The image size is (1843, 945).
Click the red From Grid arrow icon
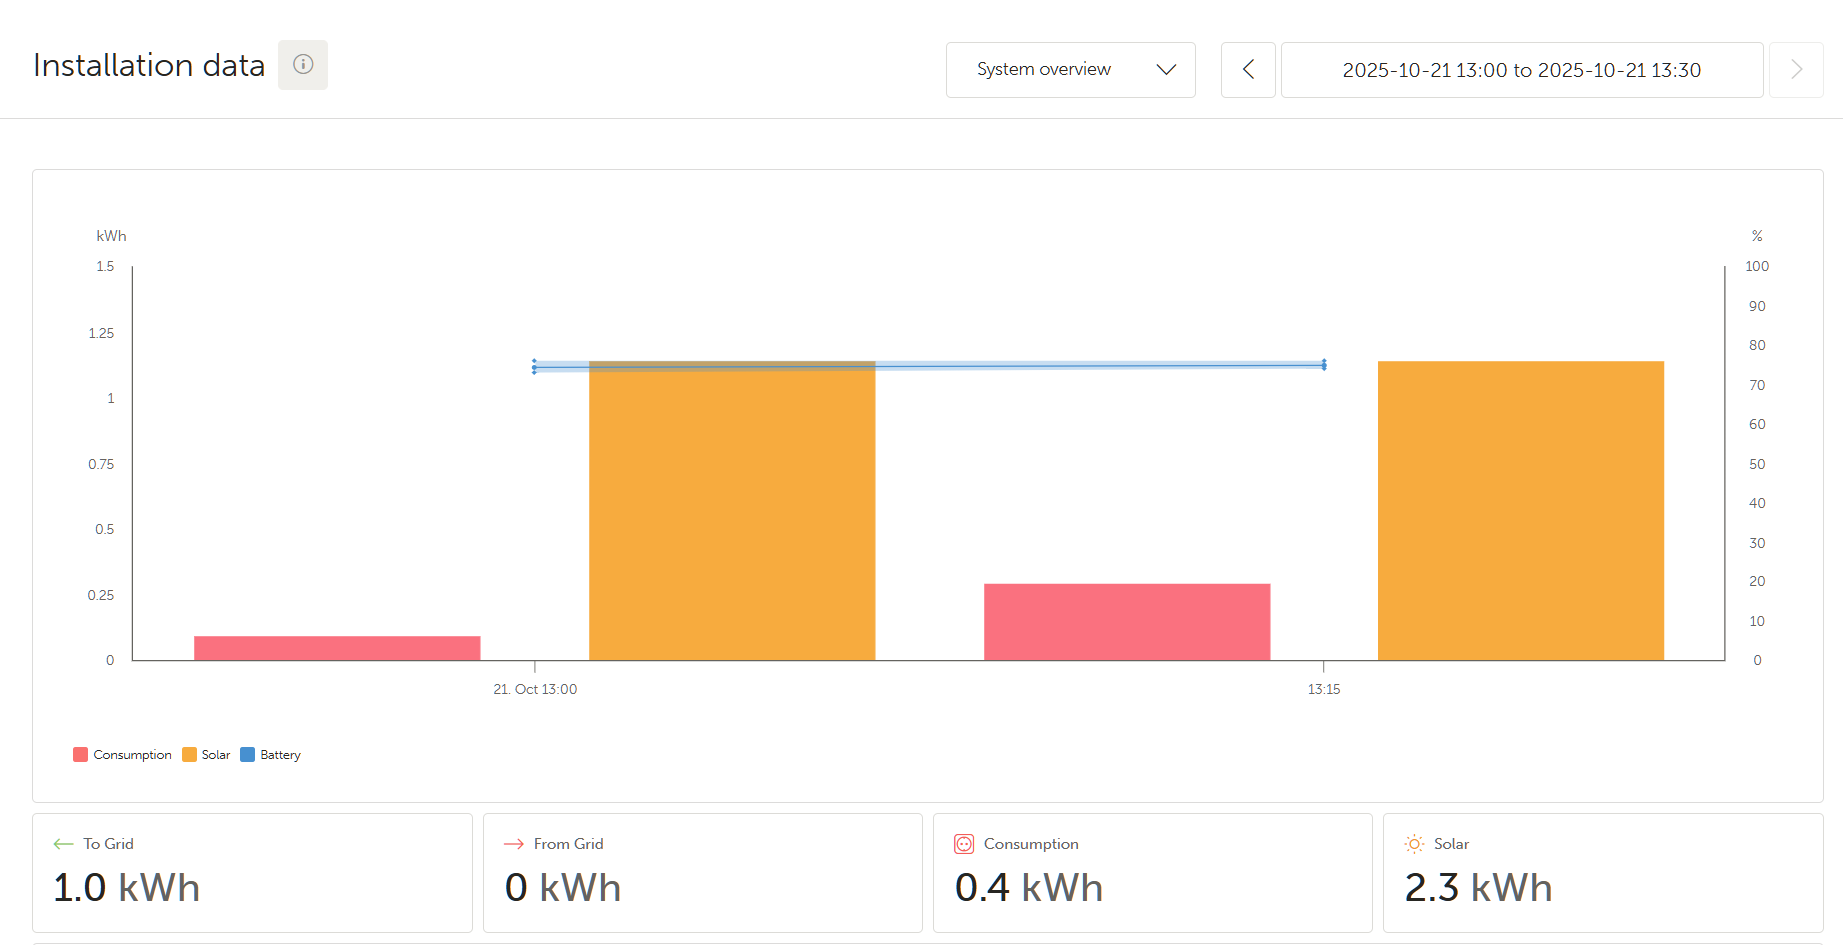(514, 844)
